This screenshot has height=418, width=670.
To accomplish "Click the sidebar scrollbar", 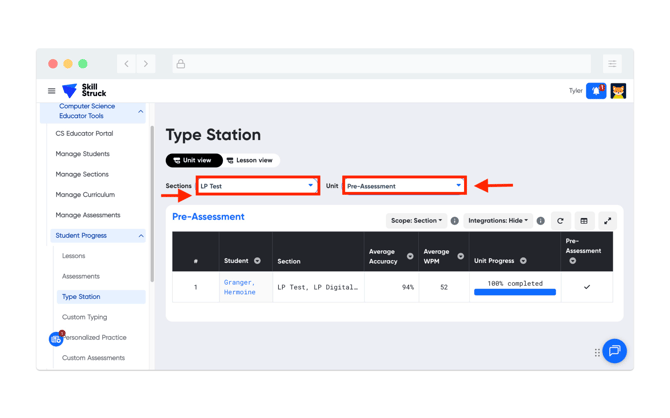I will click(152, 204).
